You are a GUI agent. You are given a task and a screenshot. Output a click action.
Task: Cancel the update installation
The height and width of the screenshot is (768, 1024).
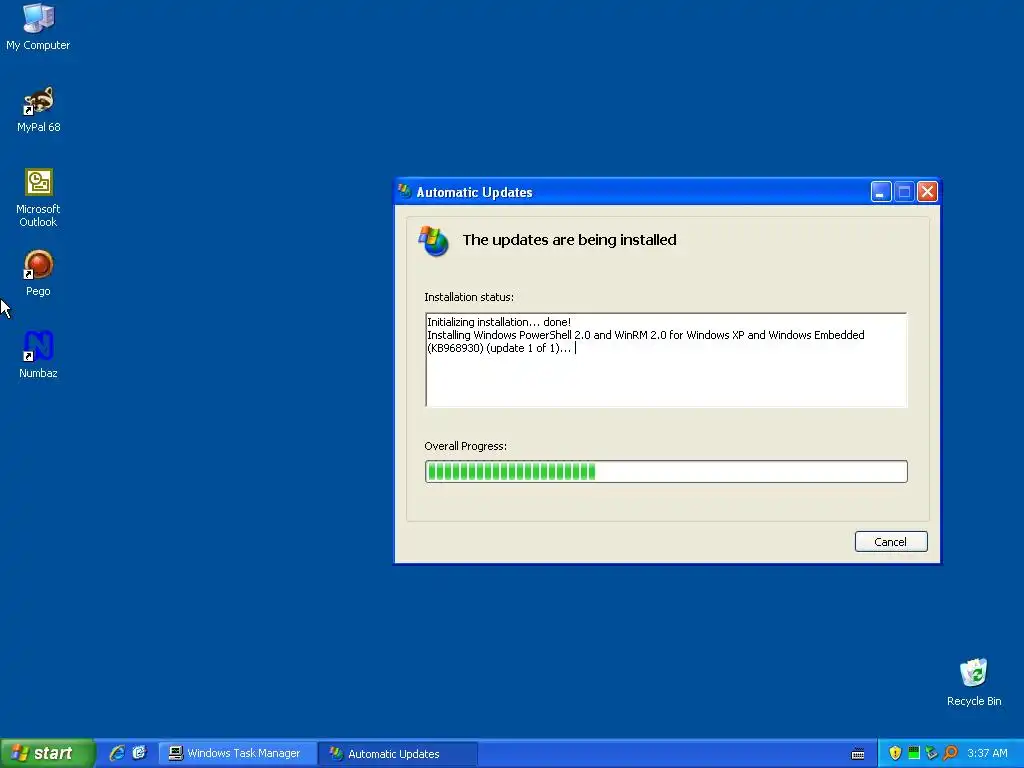pyautogui.click(x=891, y=541)
